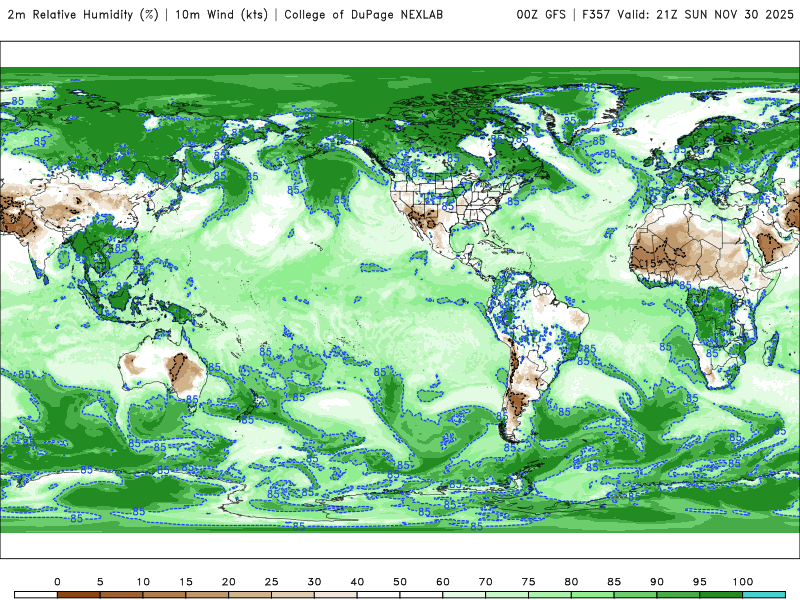
Task: Click the '70' legend label
Action: (x=486, y=582)
